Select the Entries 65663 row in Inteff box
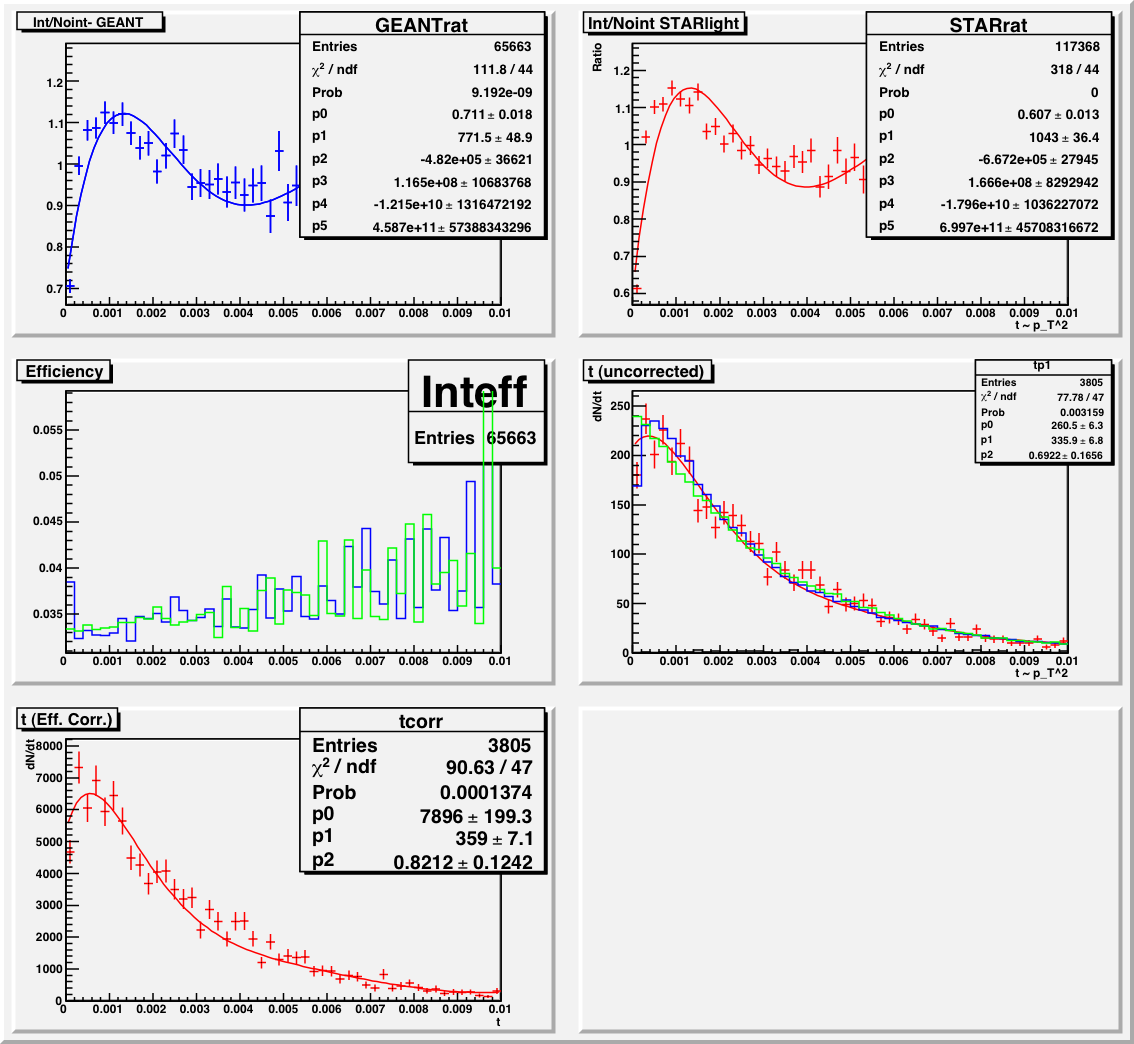The image size is (1134, 1044). tap(478, 438)
